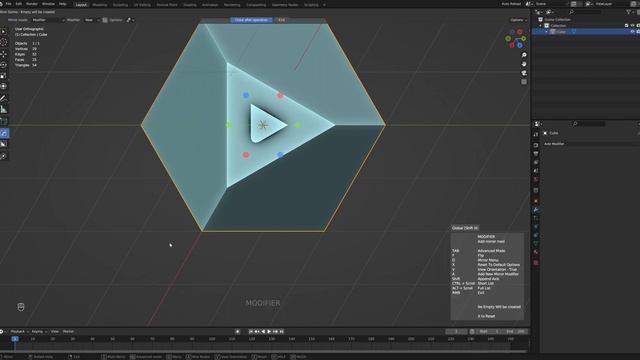Viewport: 640px width, 360px height.
Task: Collapse the Collection tree arrow in outliner
Action: pos(541,25)
